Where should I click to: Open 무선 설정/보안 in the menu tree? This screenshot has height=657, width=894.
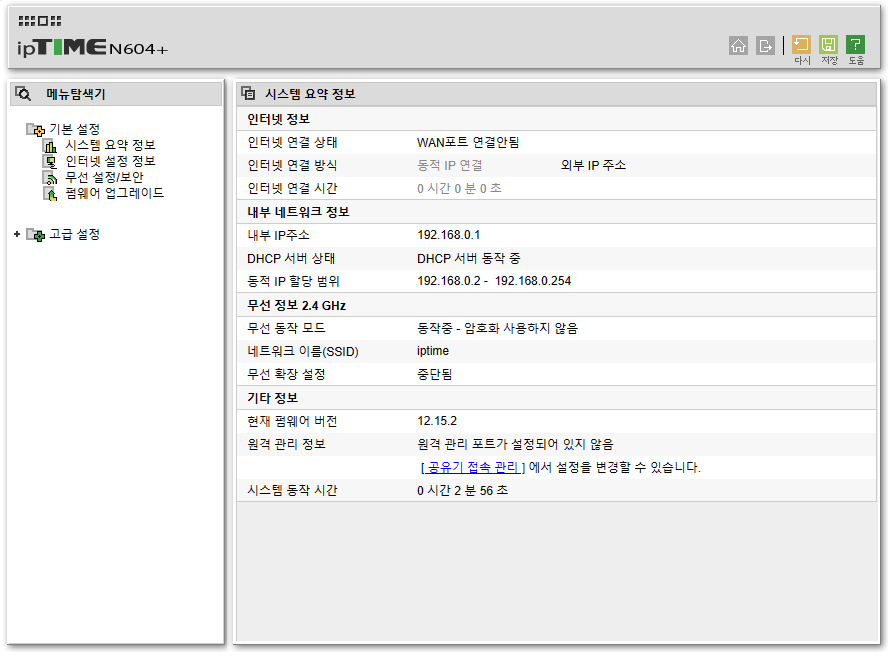click(x=104, y=177)
